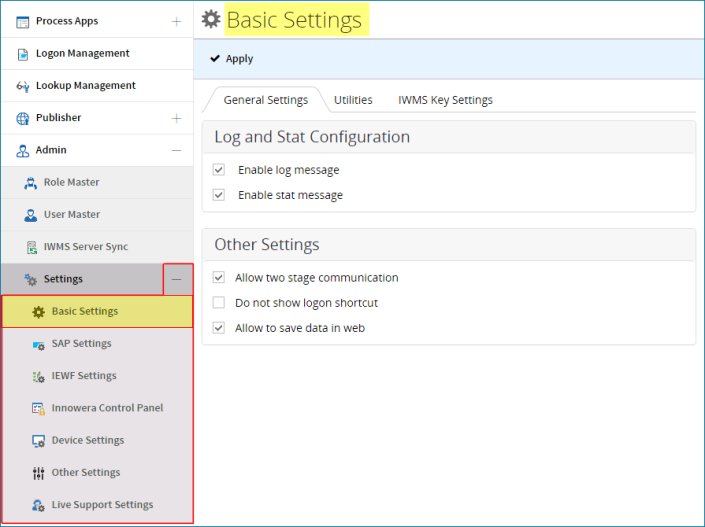The image size is (705, 527).
Task: Open SAP Settings in the sidebar
Action: tap(98, 344)
